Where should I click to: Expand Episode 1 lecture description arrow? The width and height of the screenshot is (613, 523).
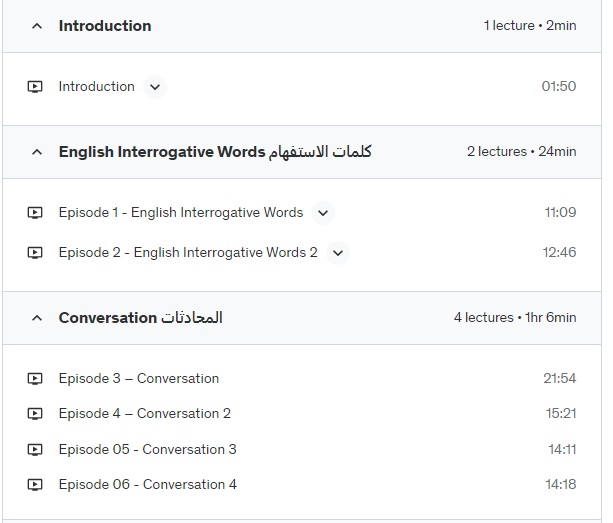[x=323, y=213]
